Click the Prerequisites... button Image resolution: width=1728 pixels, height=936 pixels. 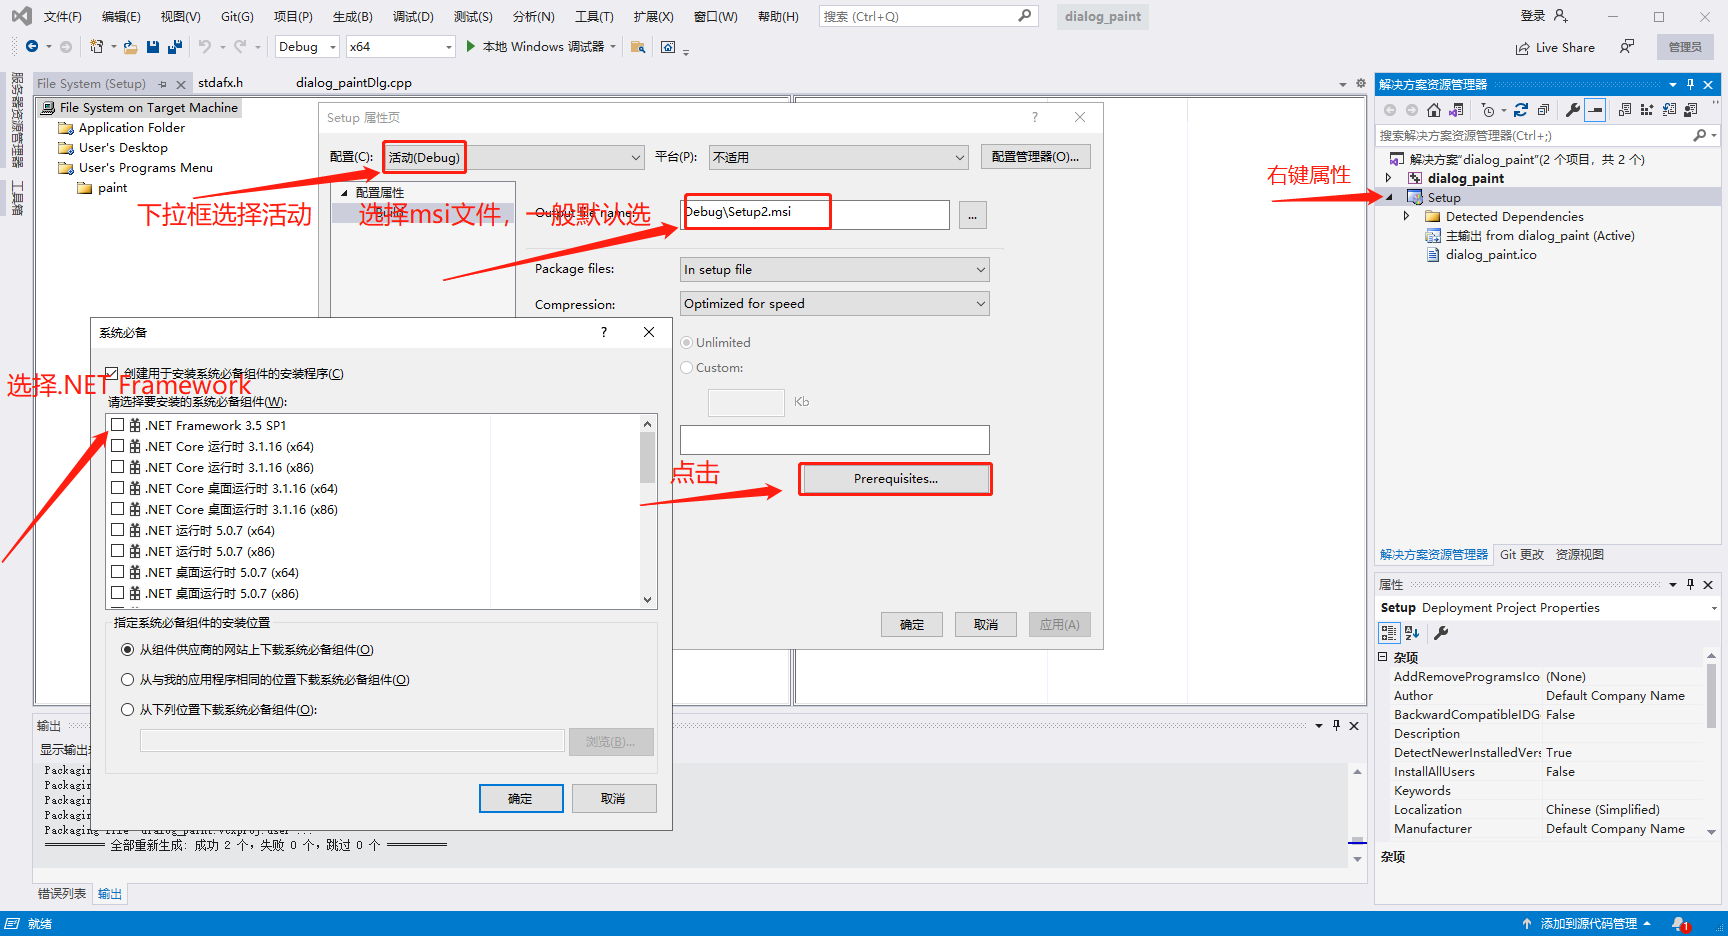[896, 479]
